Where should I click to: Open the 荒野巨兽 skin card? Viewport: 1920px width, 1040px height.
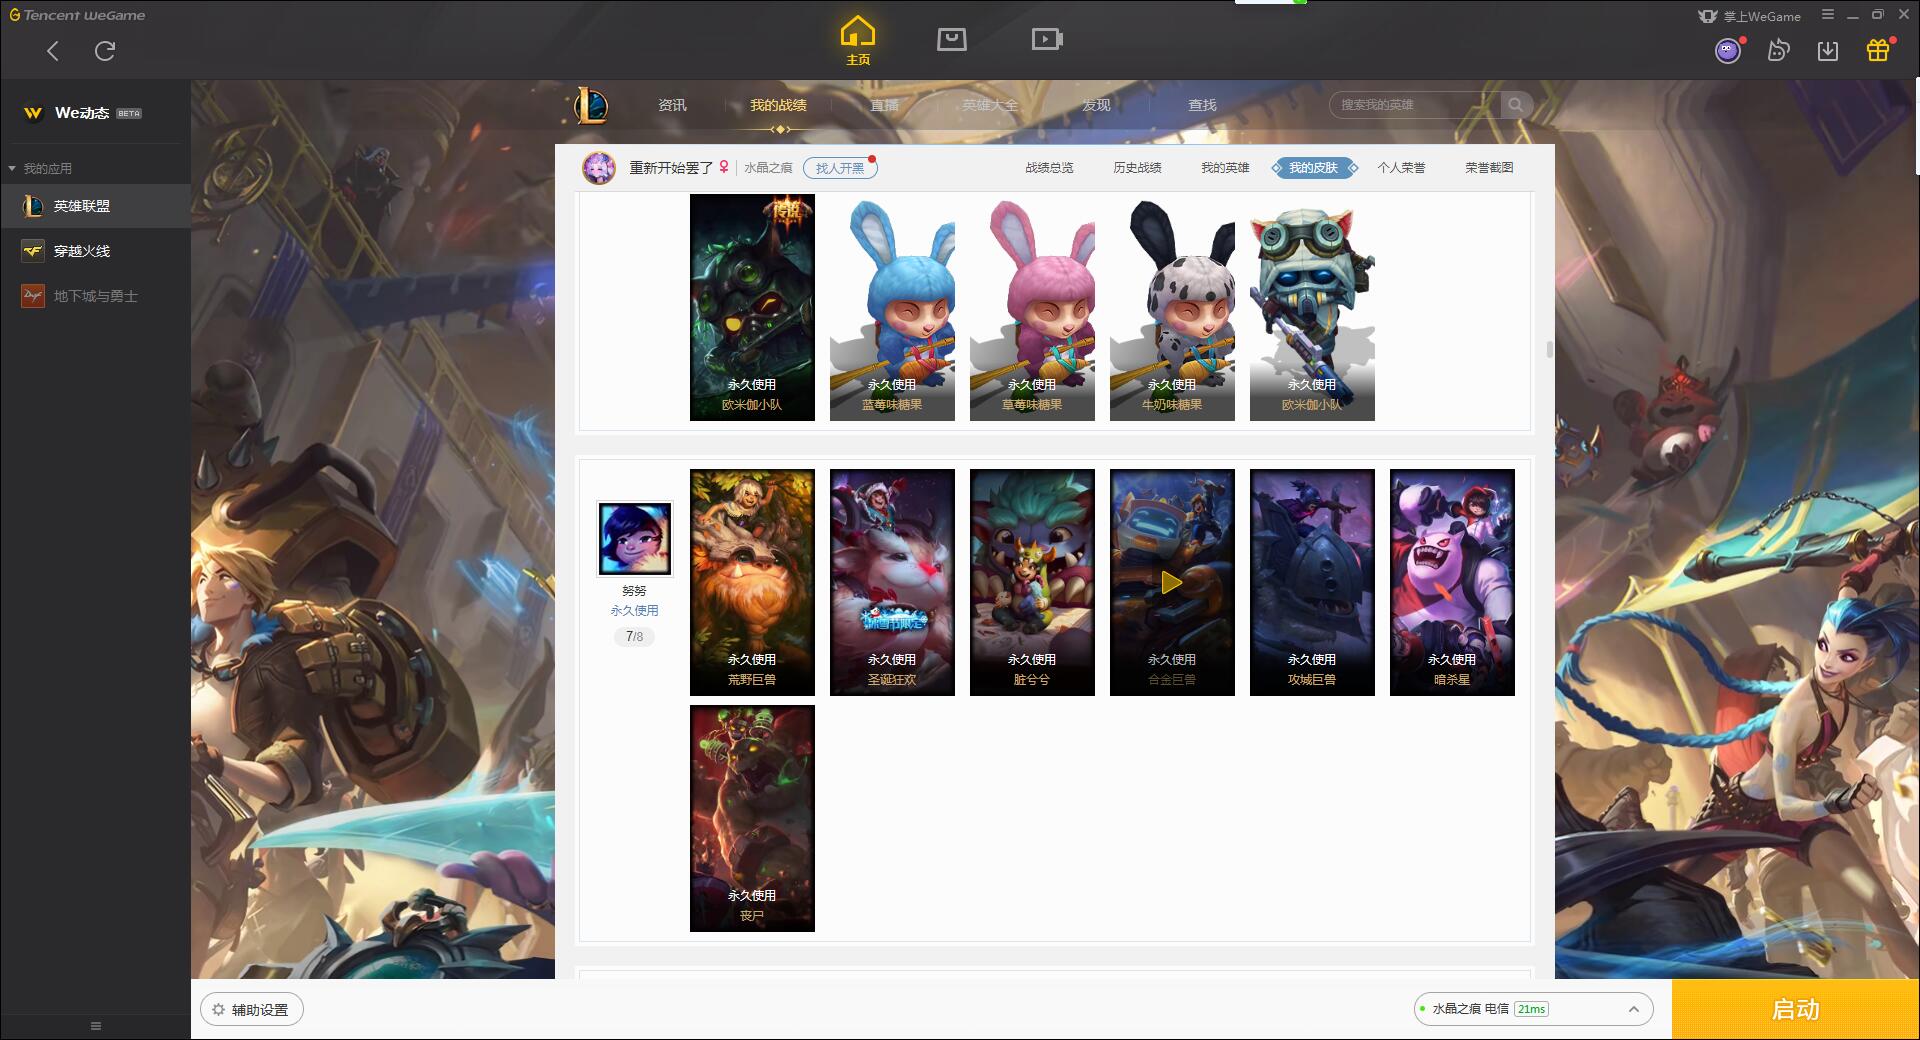[752, 582]
